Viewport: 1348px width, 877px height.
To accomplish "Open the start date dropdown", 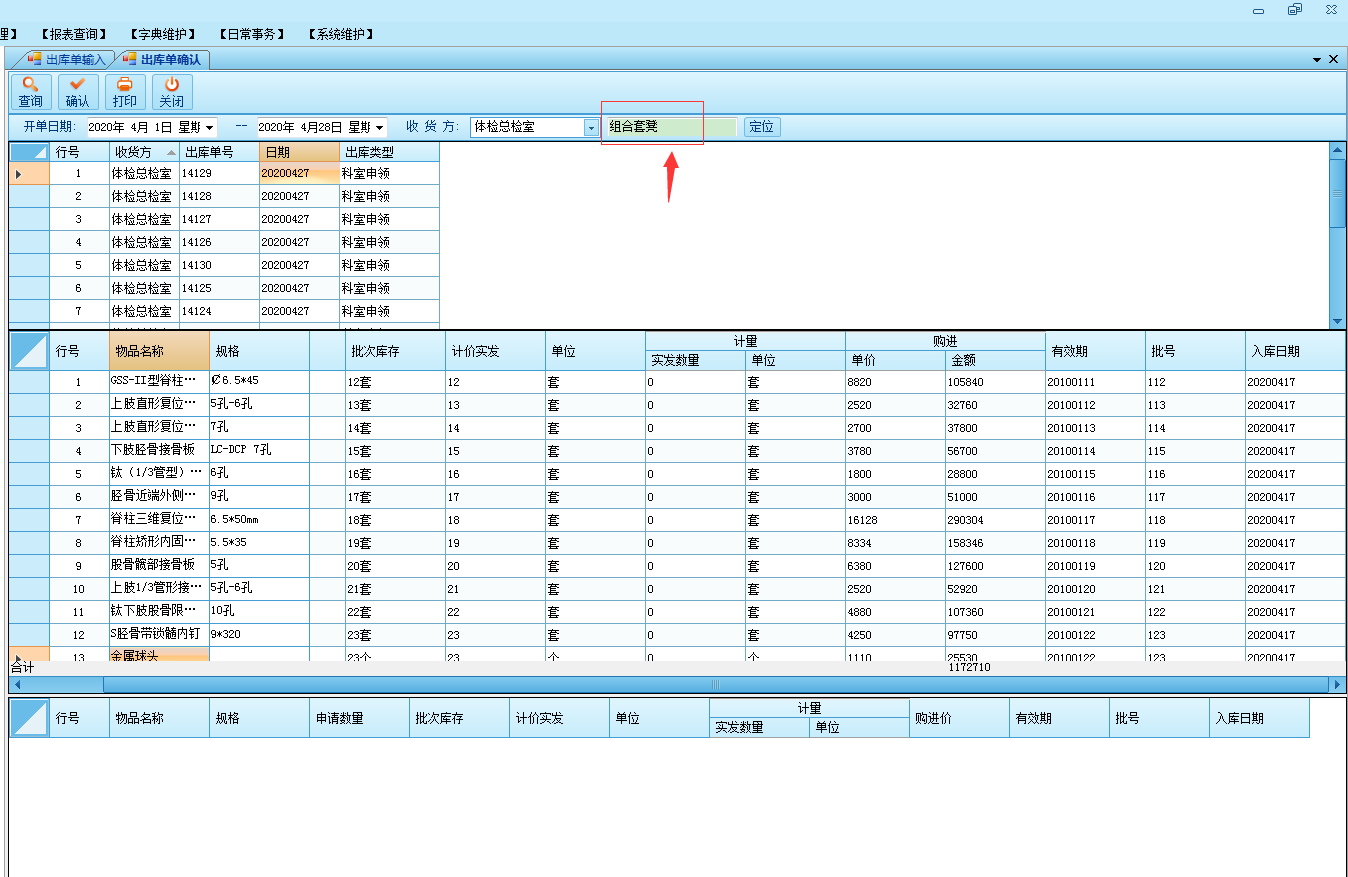I will [x=210, y=128].
